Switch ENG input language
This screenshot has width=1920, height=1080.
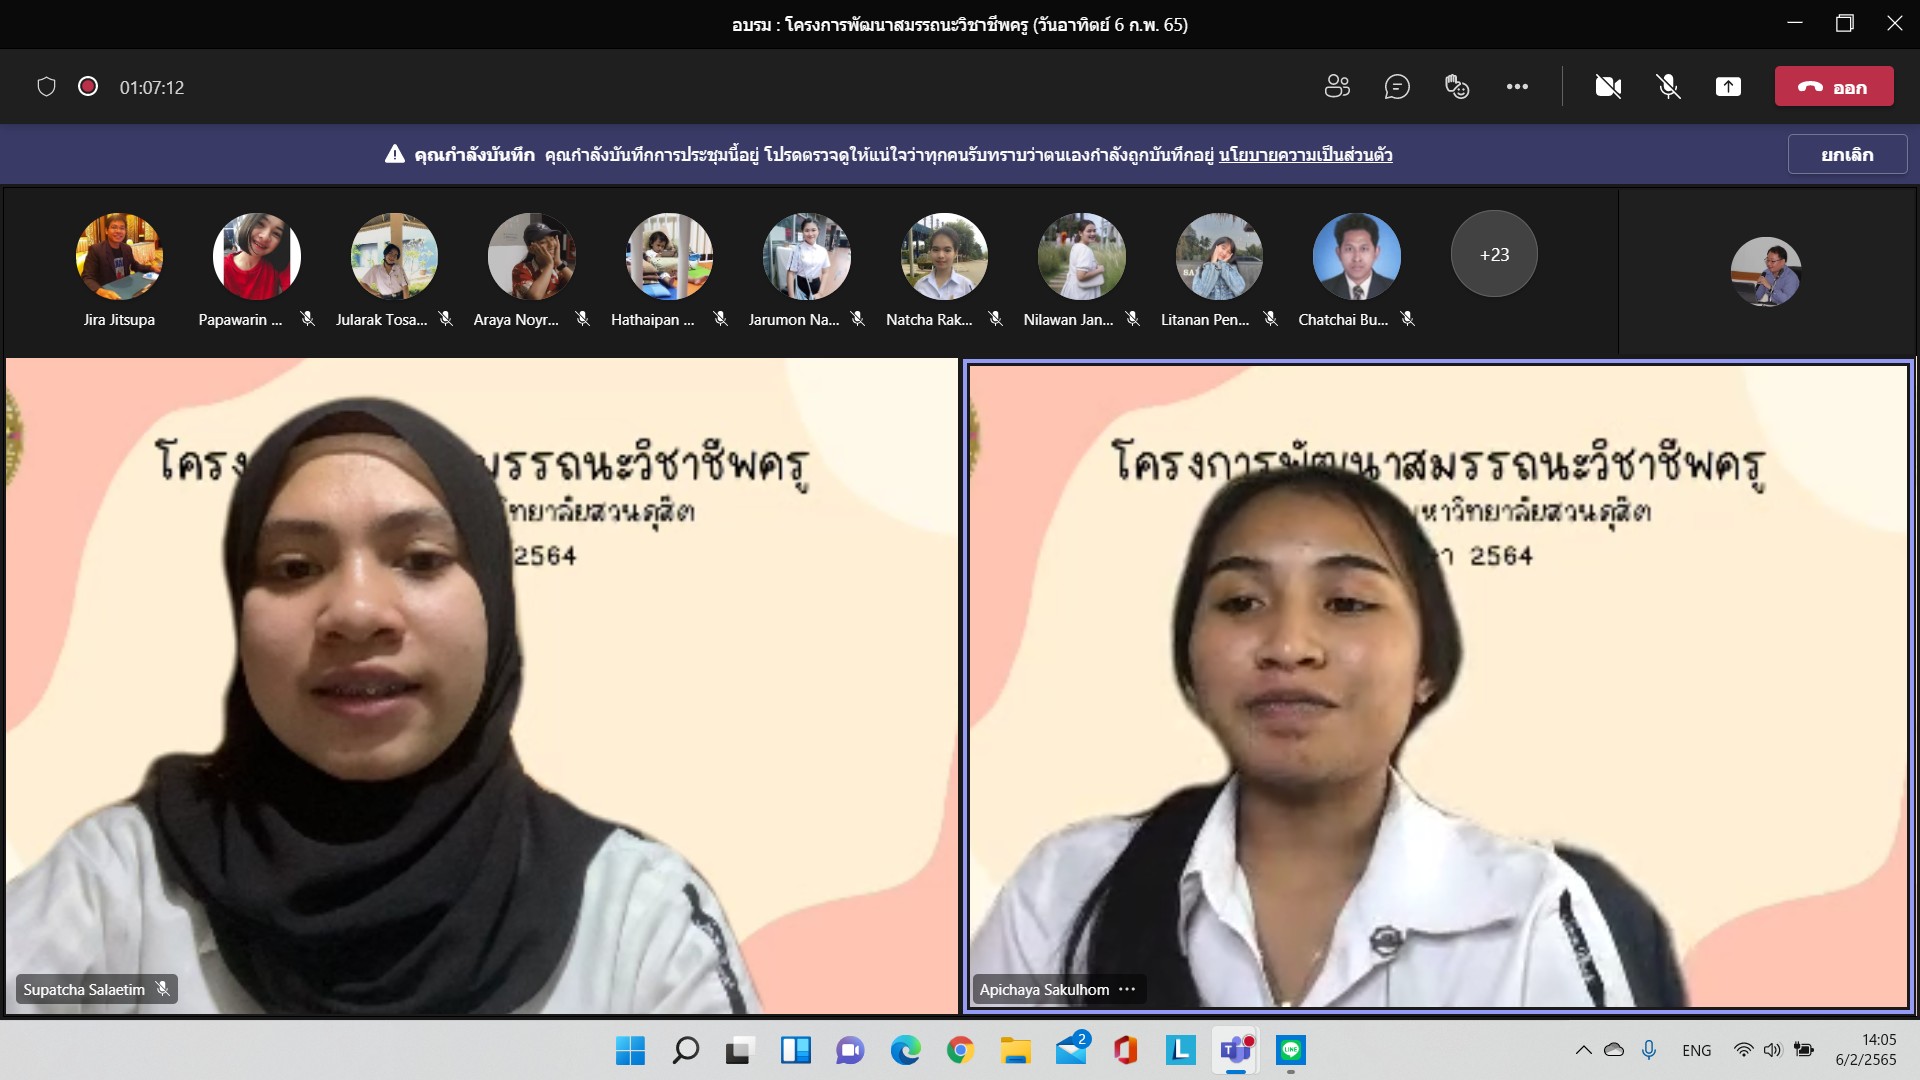click(1696, 1050)
